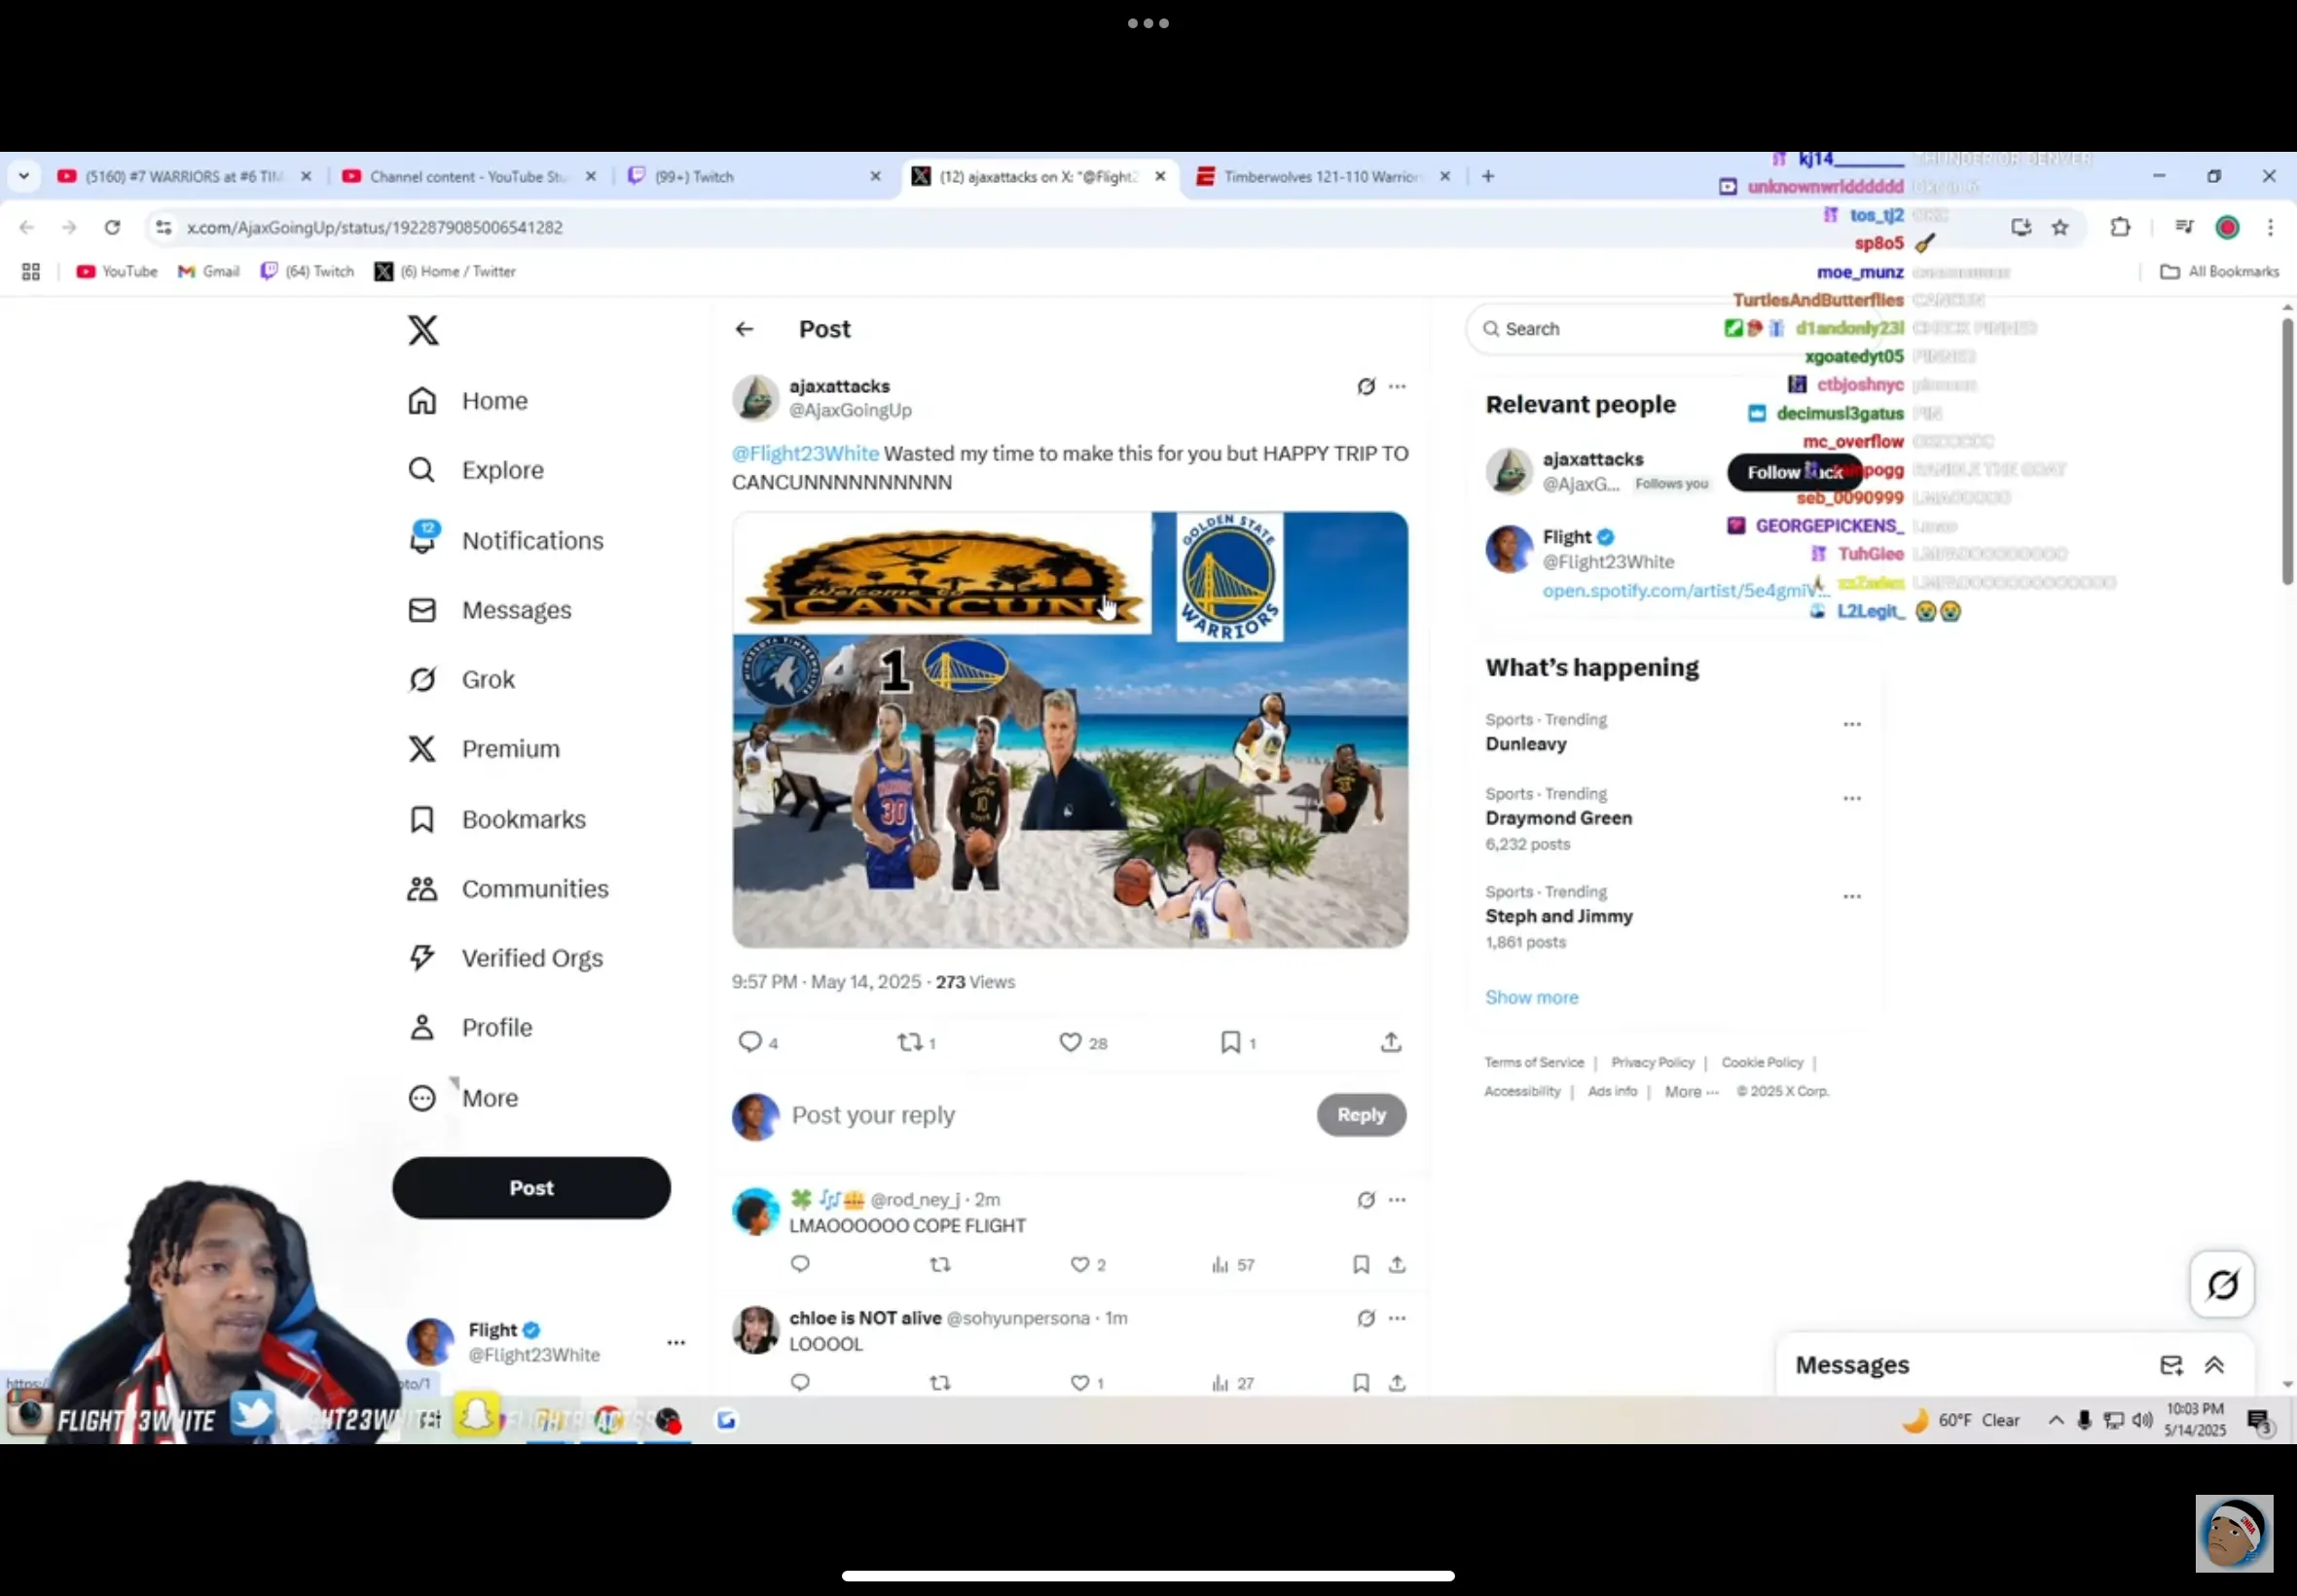Image resolution: width=2297 pixels, height=1596 pixels.
Task: Click the floating Grok button
Action: [x=2222, y=1284]
